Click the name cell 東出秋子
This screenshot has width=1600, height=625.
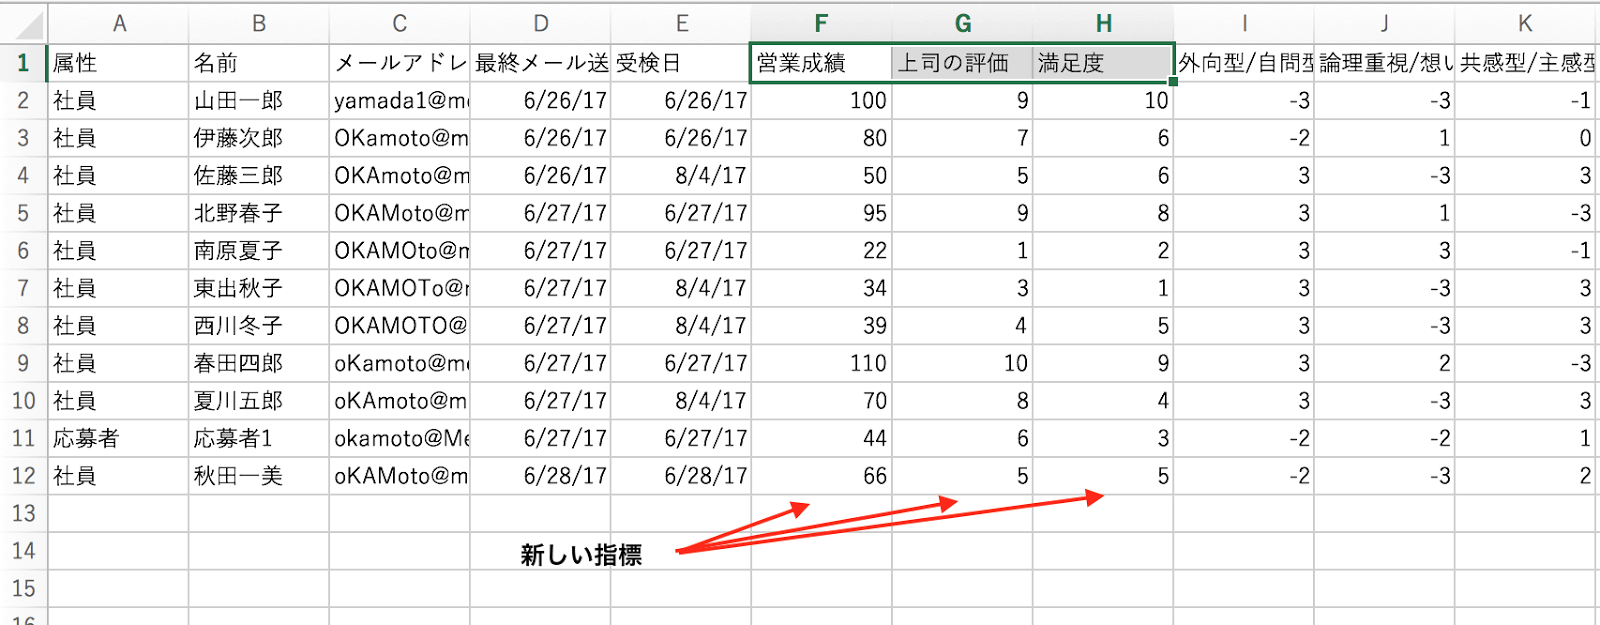(259, 288)
